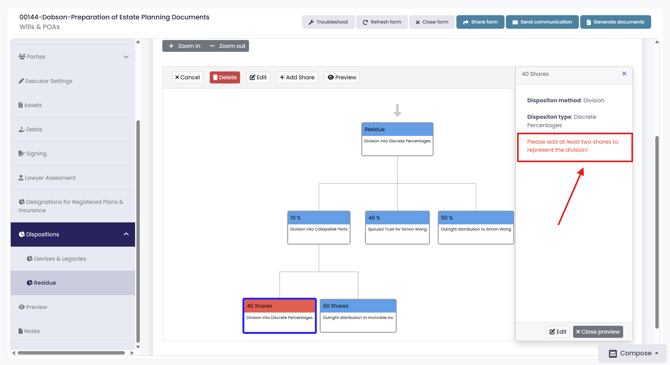Image resolution: width=670 pixels, height=365 pixels.
Task: Click the Compose envelope icon
Action: click(613, 353)
